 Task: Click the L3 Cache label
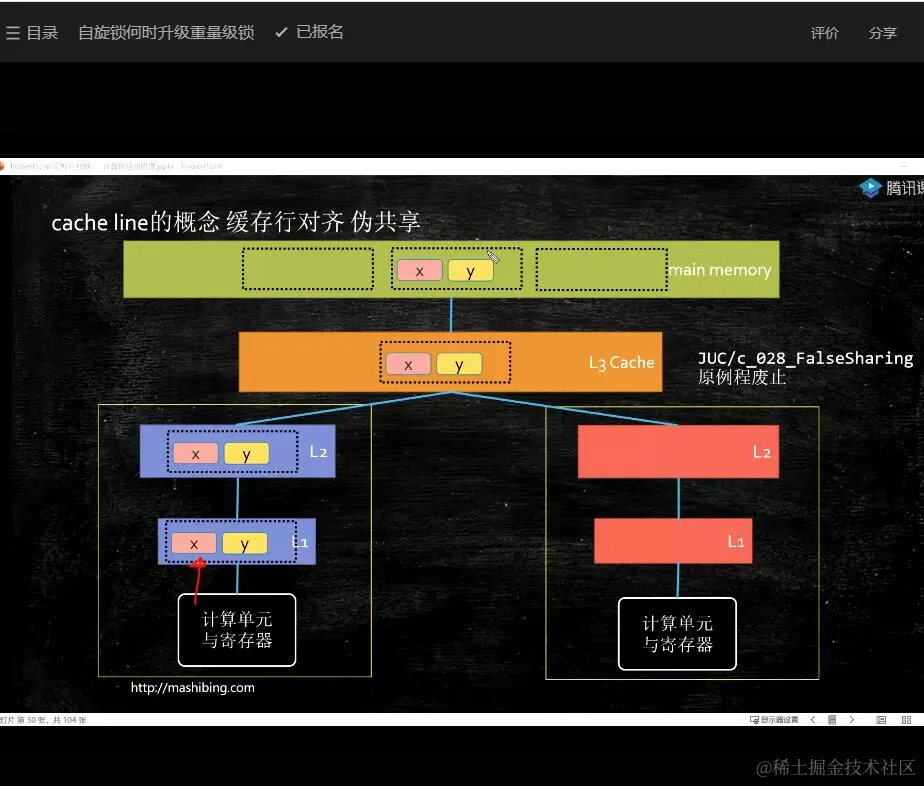coord(622,362)
